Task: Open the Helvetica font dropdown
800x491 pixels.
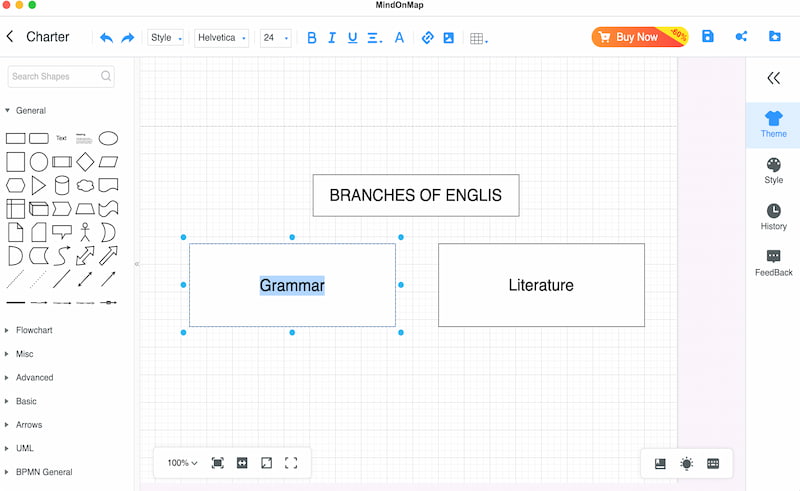Action: pos(221,38)
